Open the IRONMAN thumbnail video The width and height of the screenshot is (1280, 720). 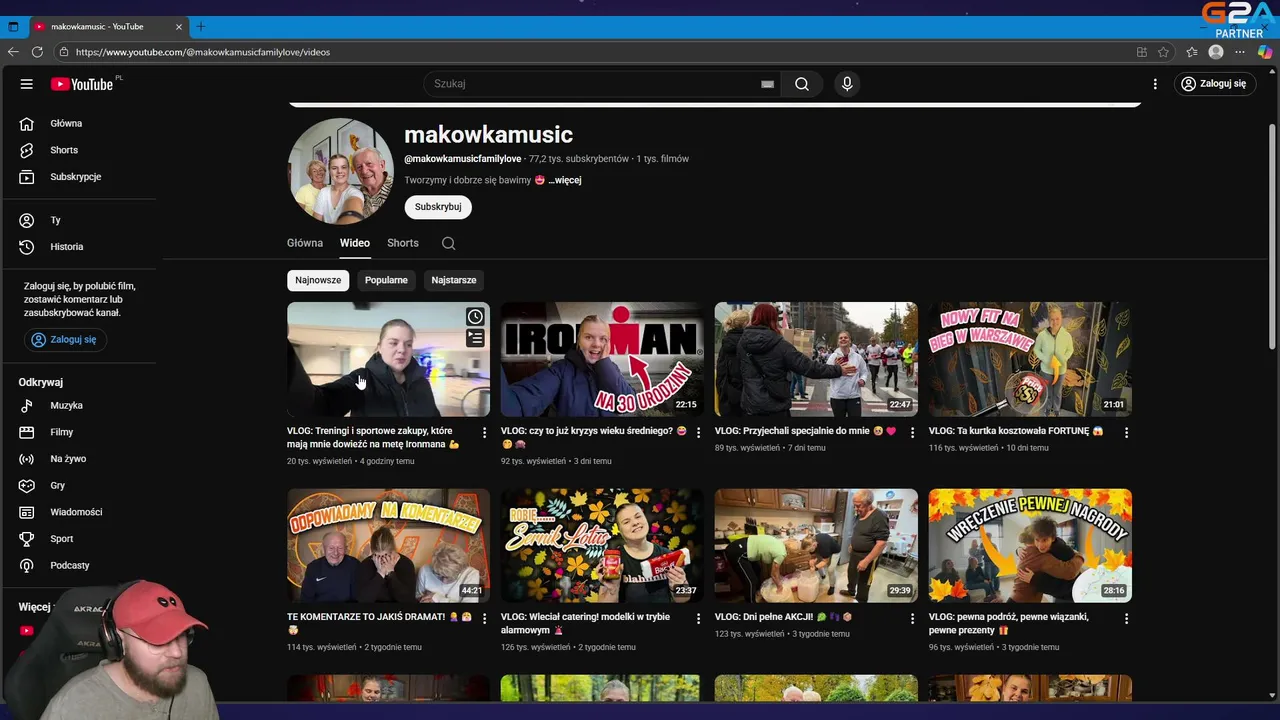pyautogui.click(x=602, y=359)
